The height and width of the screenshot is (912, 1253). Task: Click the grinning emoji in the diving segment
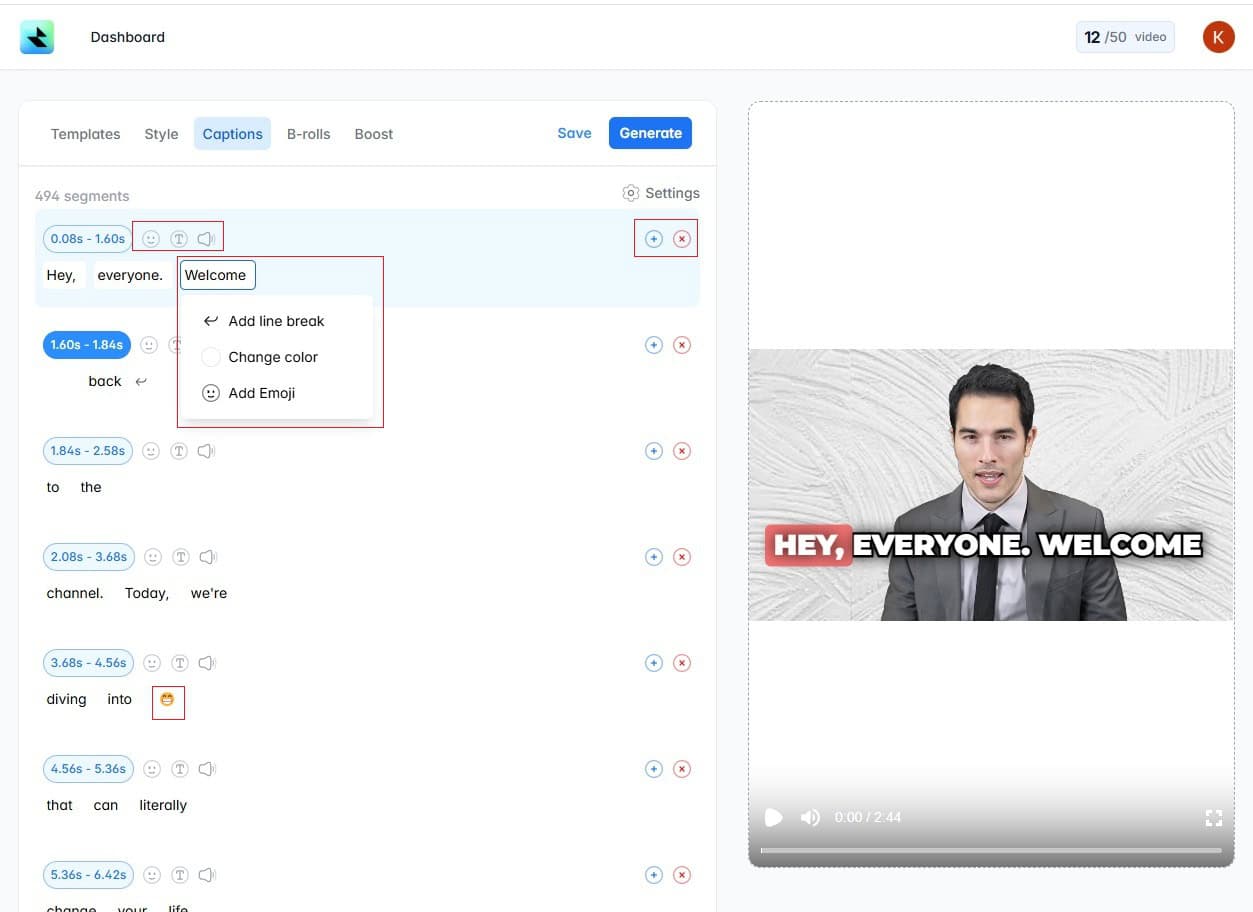(167, 701)
